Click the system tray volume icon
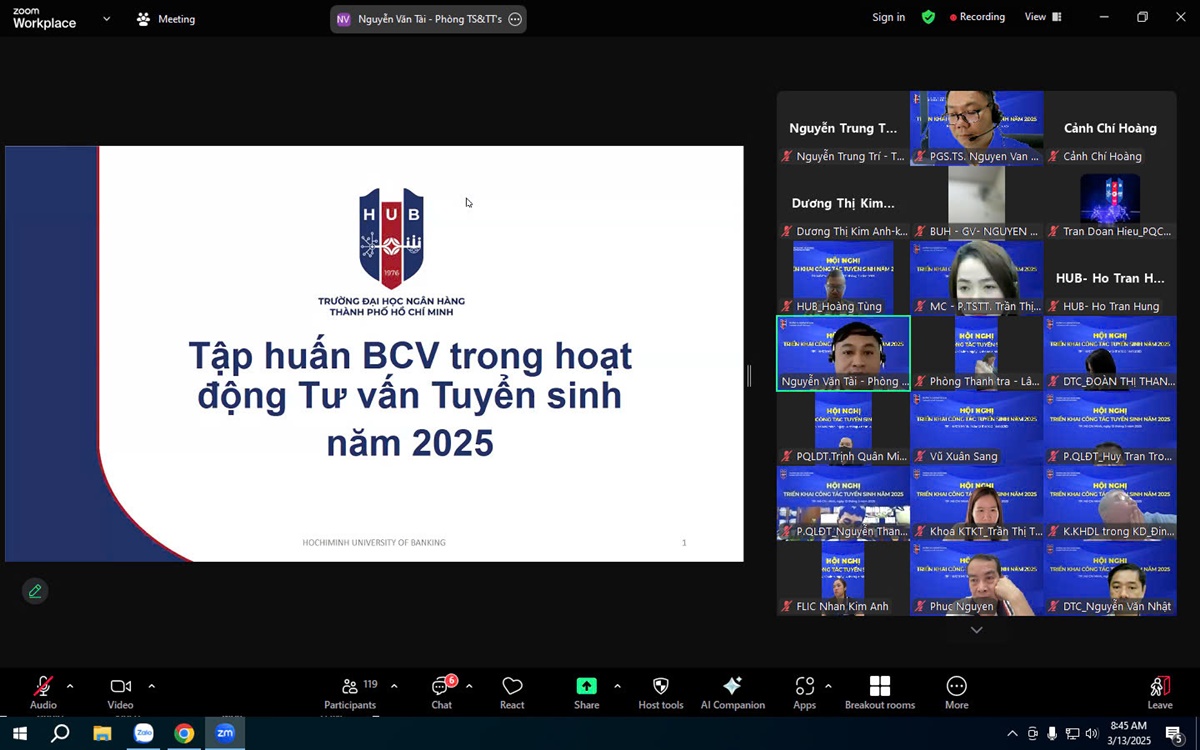1200x750 pixels. 1091,733
